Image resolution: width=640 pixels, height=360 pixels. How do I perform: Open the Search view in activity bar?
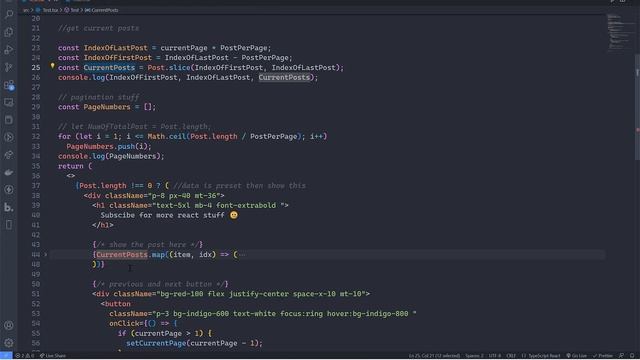(9, 15)
